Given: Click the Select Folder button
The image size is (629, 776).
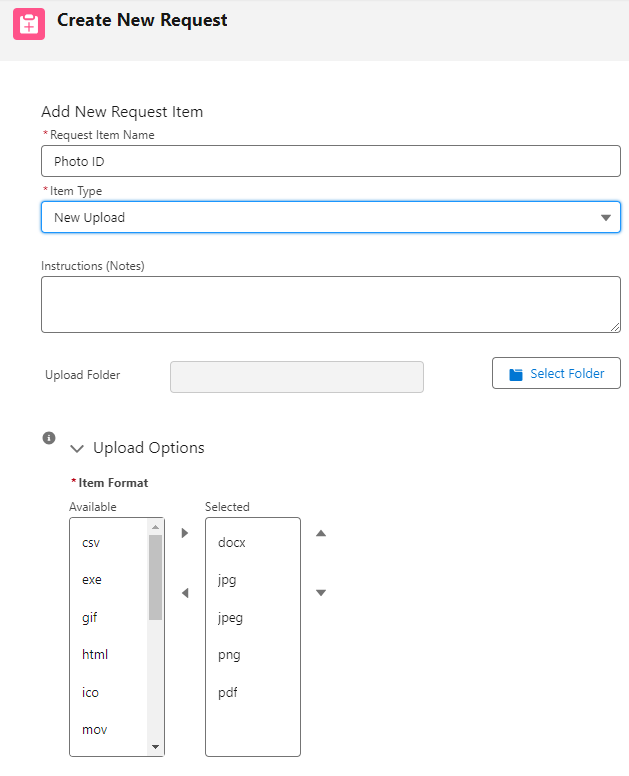Looking at the screenshot, I should (x=556, y=373).
